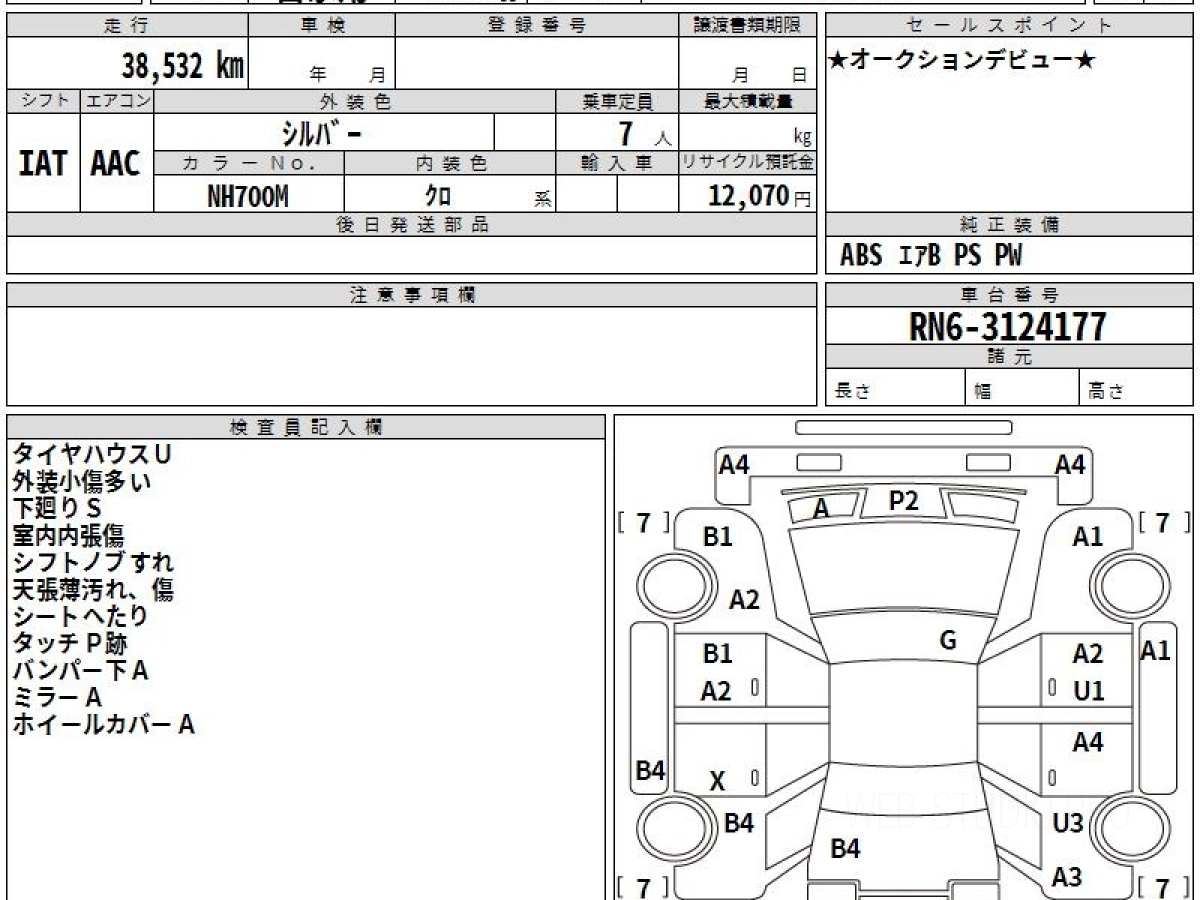This screenshot has width=1200, height=900.
Task: Click the 12,070円 recycle deposit value
Action: coord(759,196)
